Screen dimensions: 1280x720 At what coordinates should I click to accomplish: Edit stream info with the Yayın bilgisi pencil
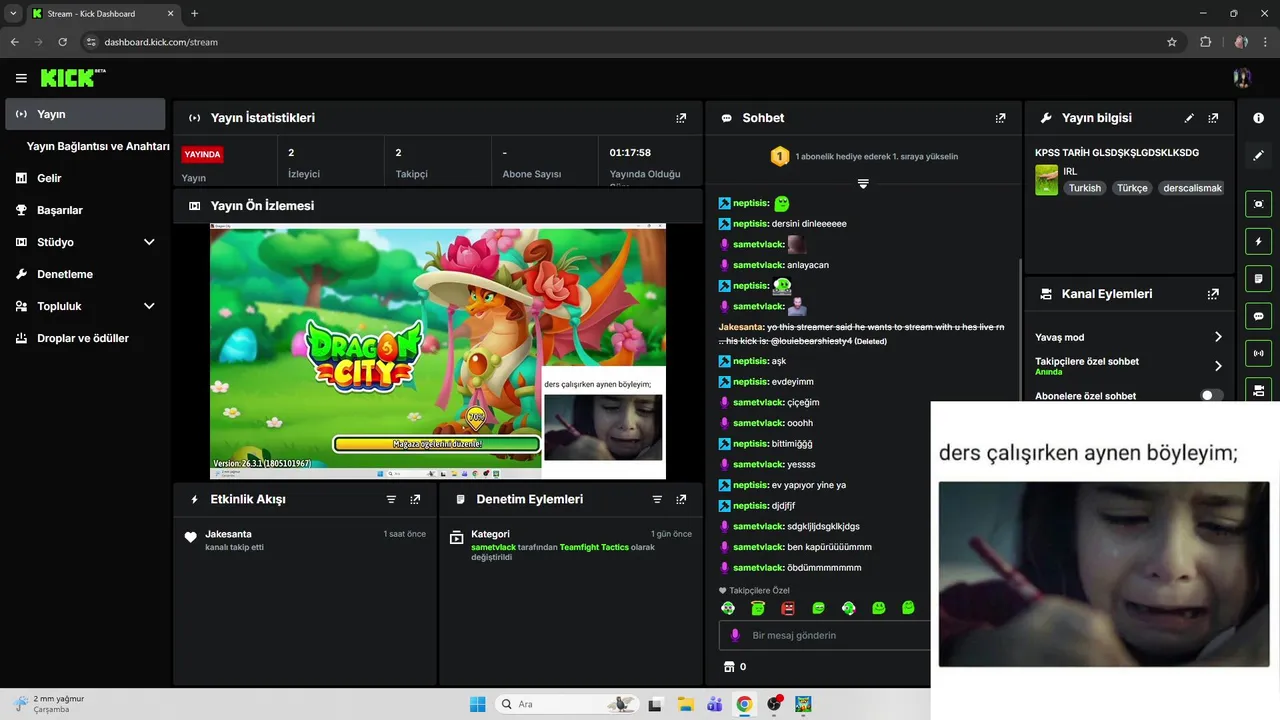pyautogui.click(x=1189, y=118)
